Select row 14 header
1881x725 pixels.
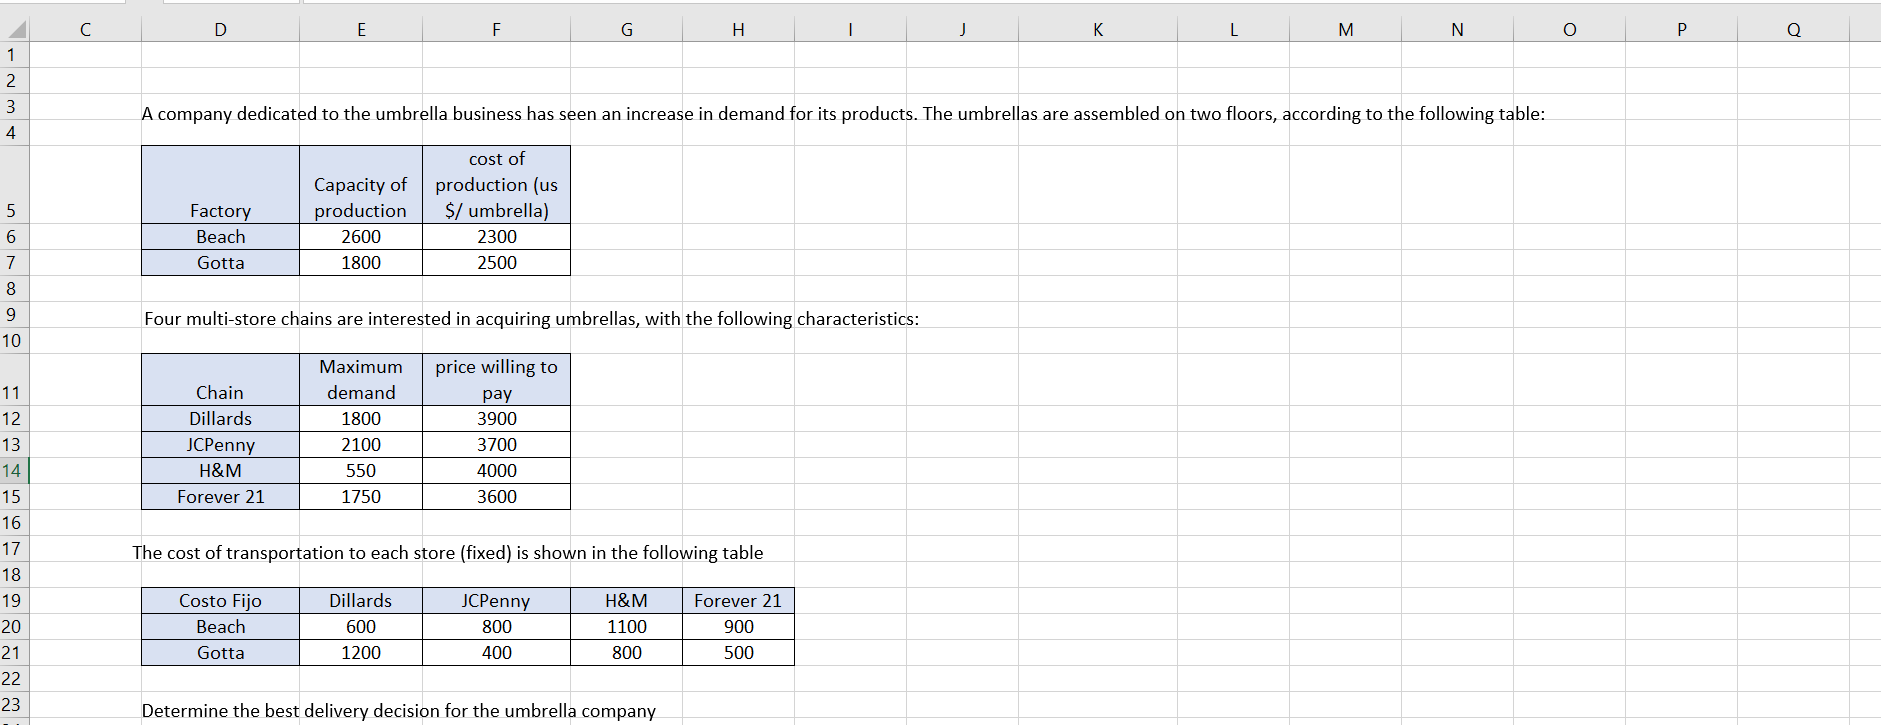click(x=14, y=470)
